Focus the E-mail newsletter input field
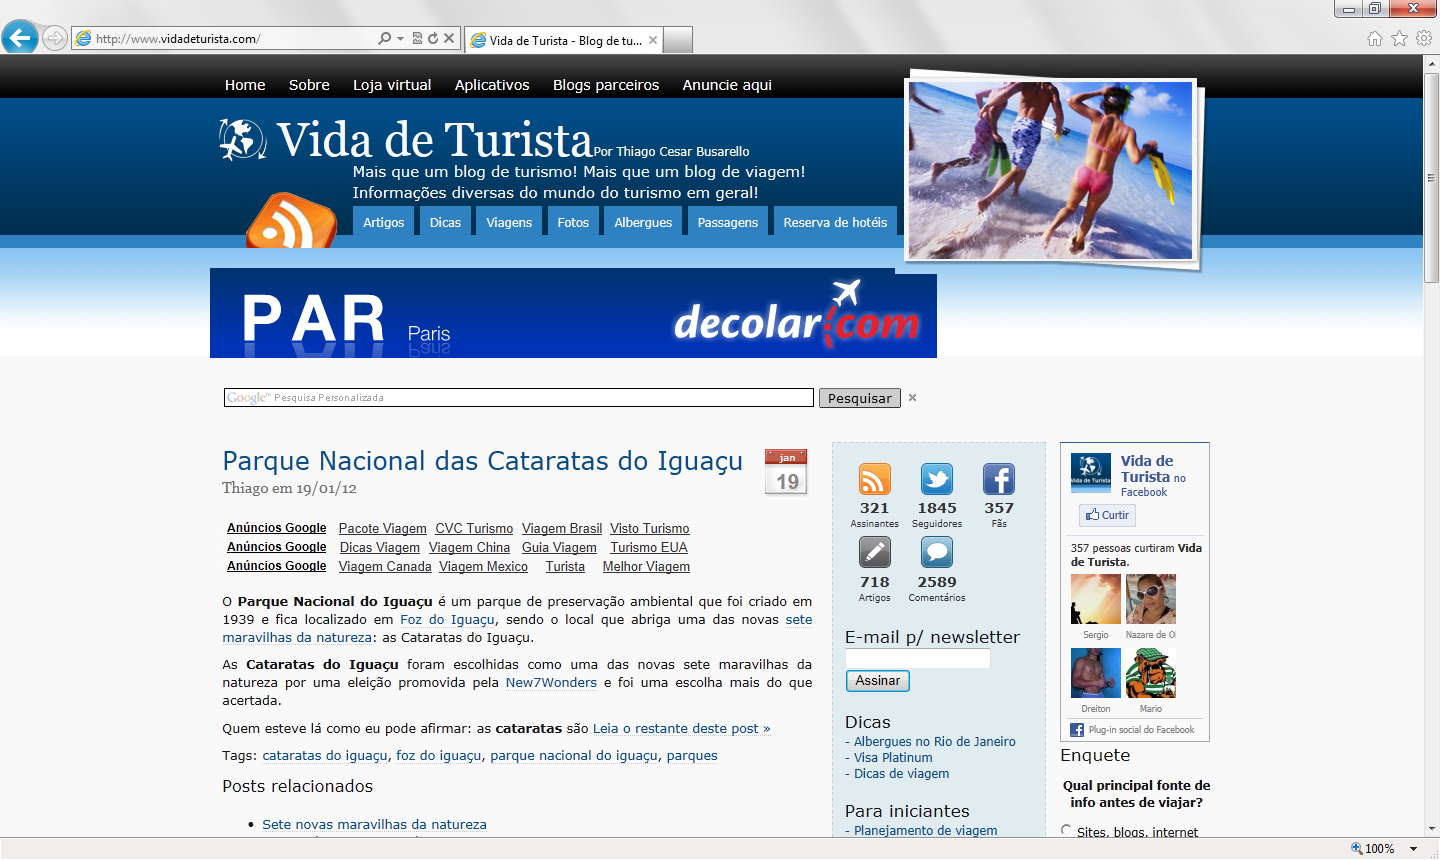This screenshot has width=1440, height=860. [918, 658]
